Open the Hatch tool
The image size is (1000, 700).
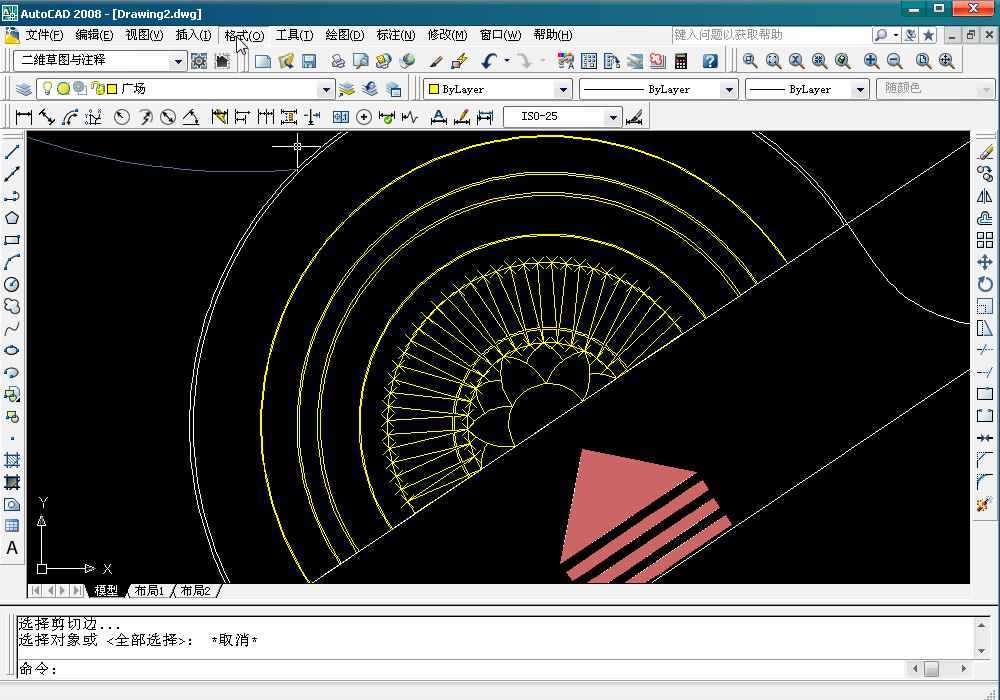click(x=12, y=460)
